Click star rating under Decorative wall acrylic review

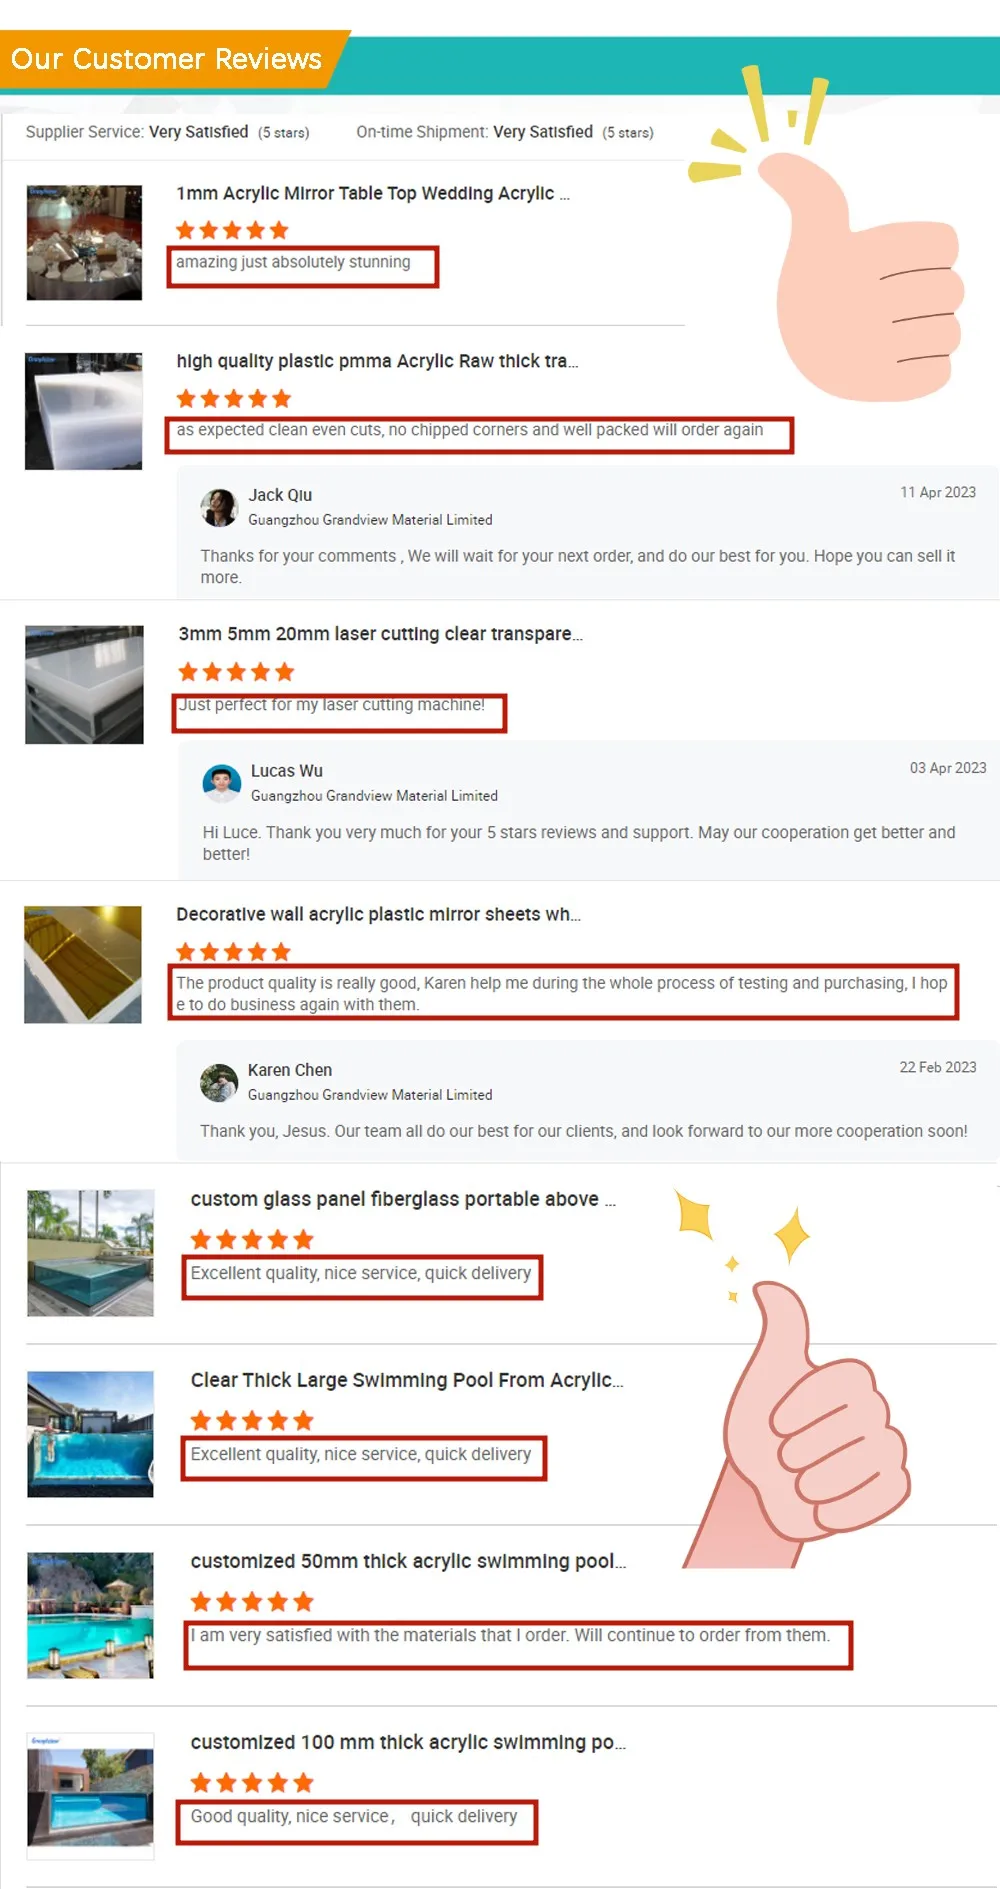(233, 951)
